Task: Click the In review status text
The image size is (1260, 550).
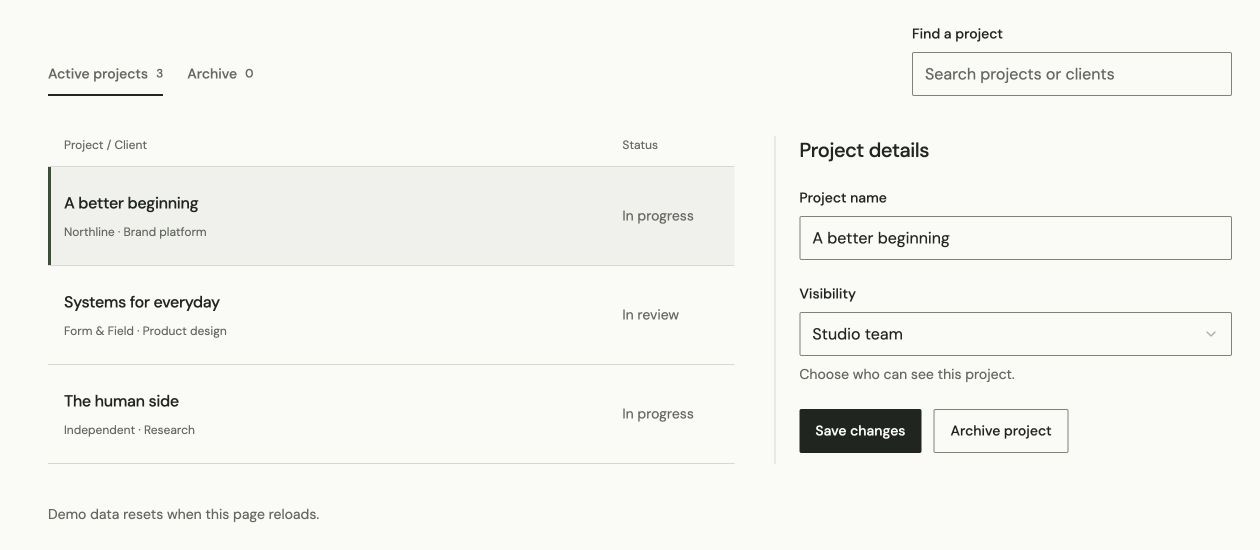Action: (x=650, y=315)
